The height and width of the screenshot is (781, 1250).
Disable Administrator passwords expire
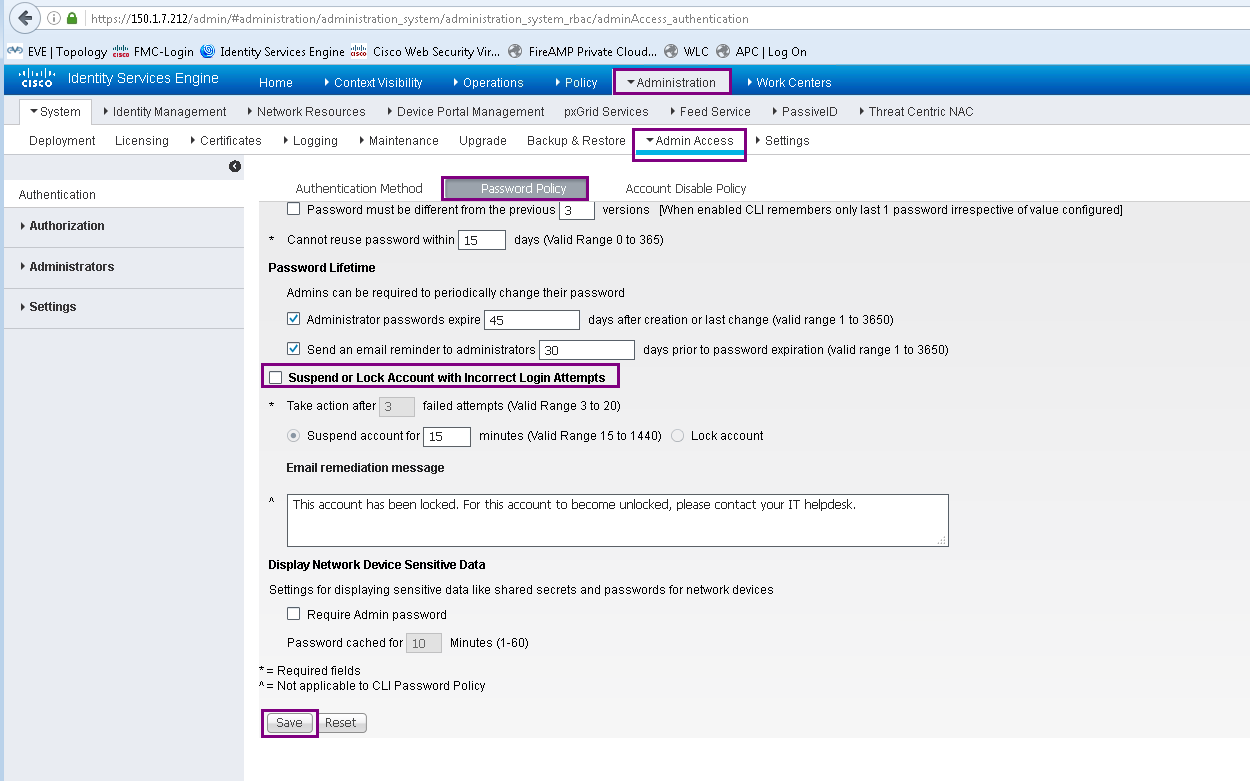pos(293,318)
